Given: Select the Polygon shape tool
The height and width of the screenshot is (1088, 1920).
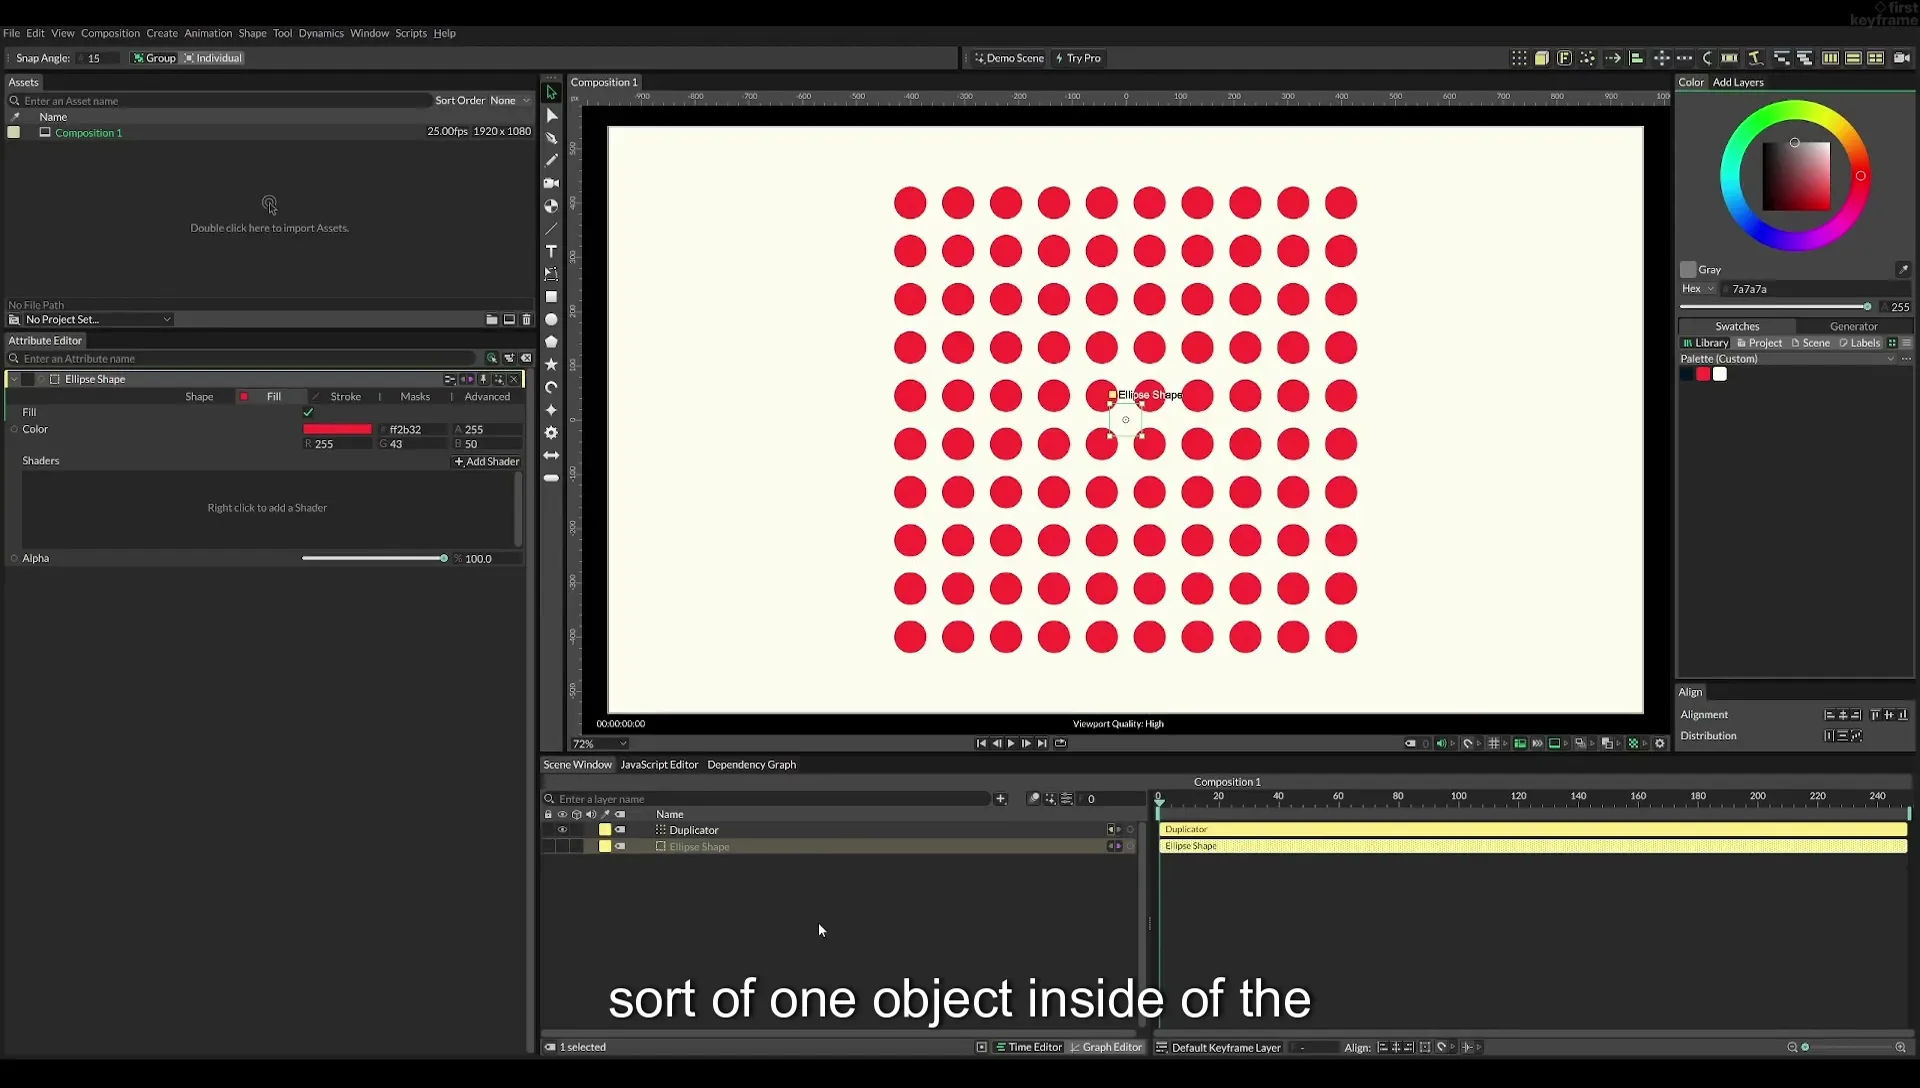Looking at the screenshot, I should pos(551,342).
